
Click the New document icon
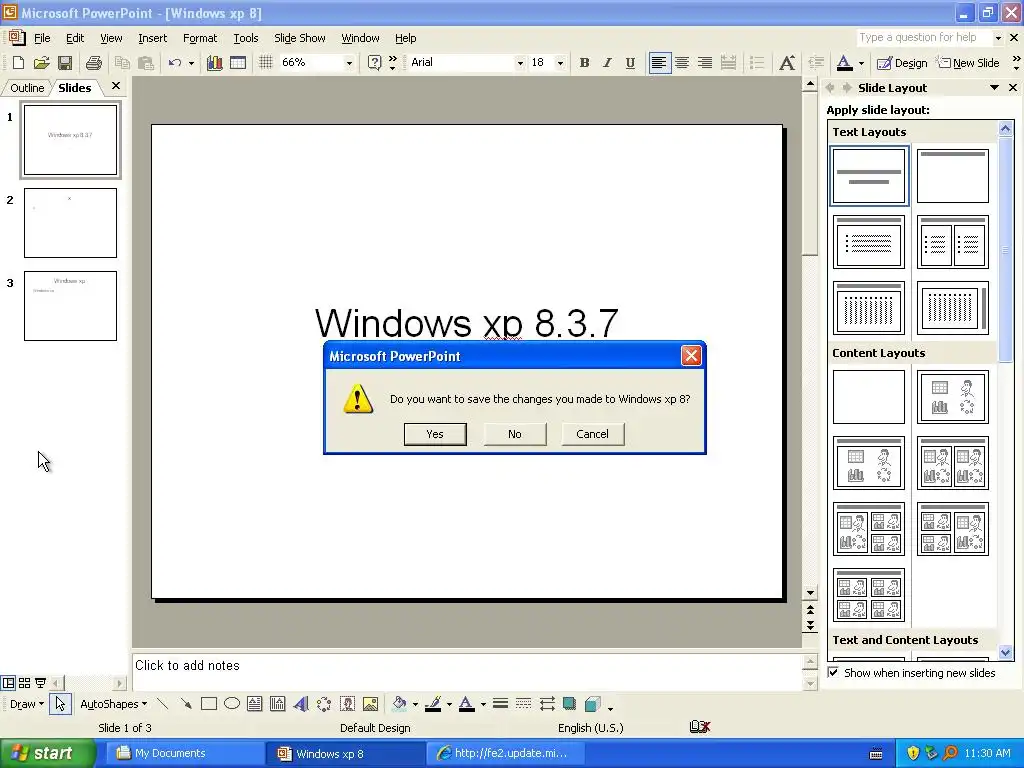[18, 63]
